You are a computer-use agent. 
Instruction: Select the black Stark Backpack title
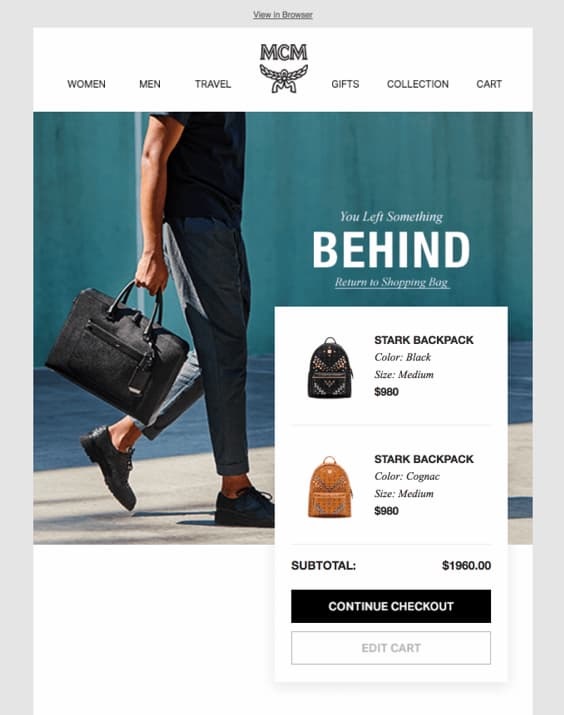(x=424, y=340)
